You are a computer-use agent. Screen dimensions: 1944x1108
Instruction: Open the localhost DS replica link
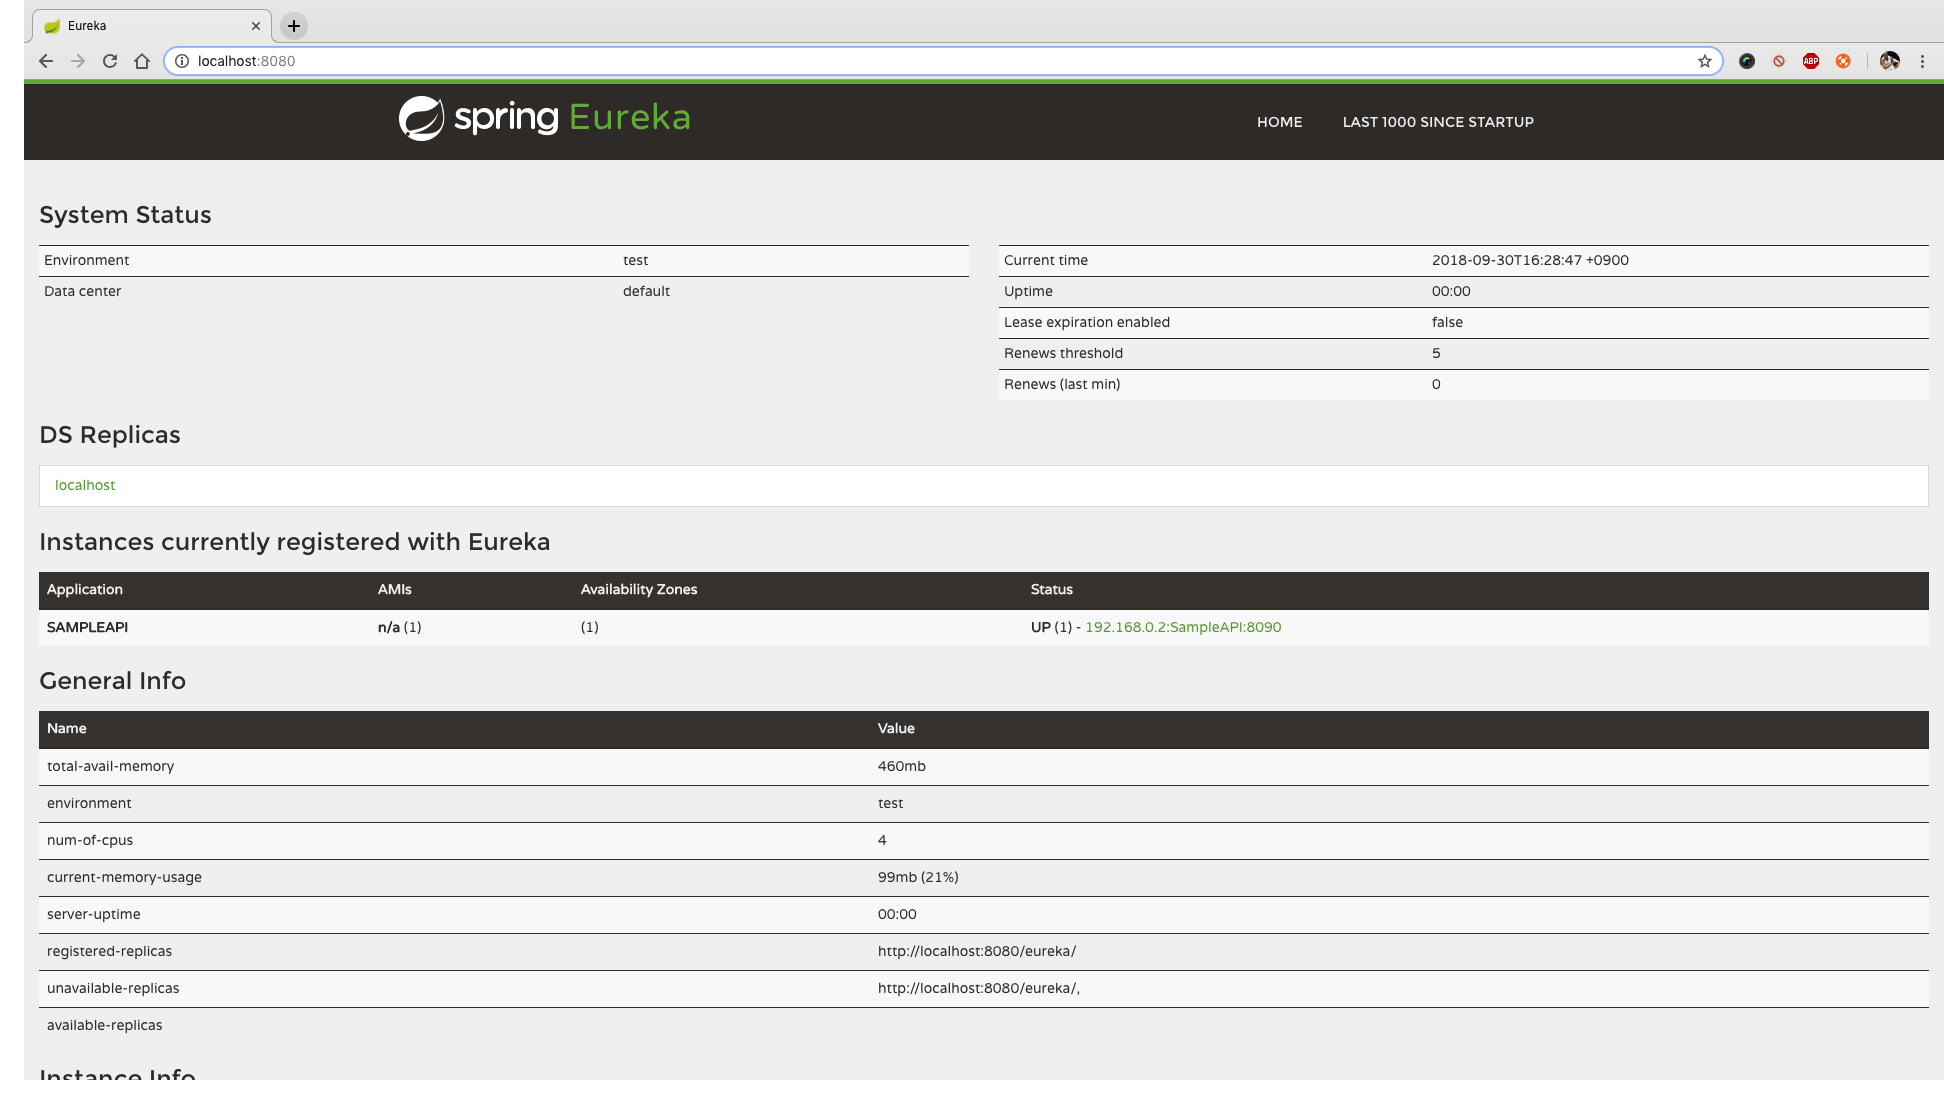(85, 485)
